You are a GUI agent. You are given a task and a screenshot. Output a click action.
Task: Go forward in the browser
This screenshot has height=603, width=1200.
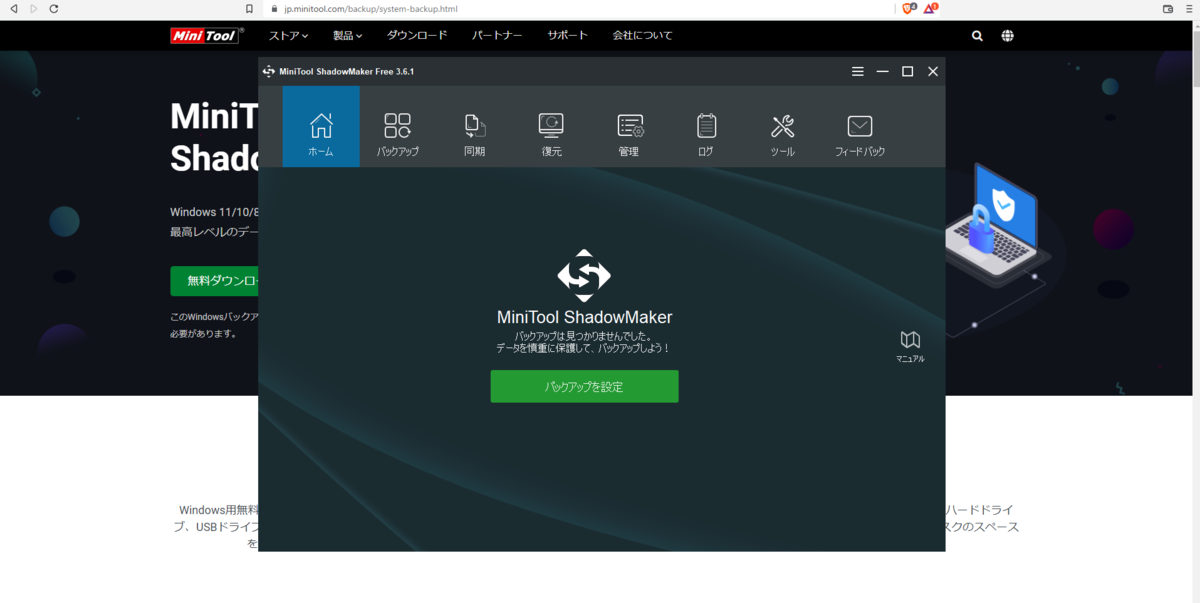point(33,8)
